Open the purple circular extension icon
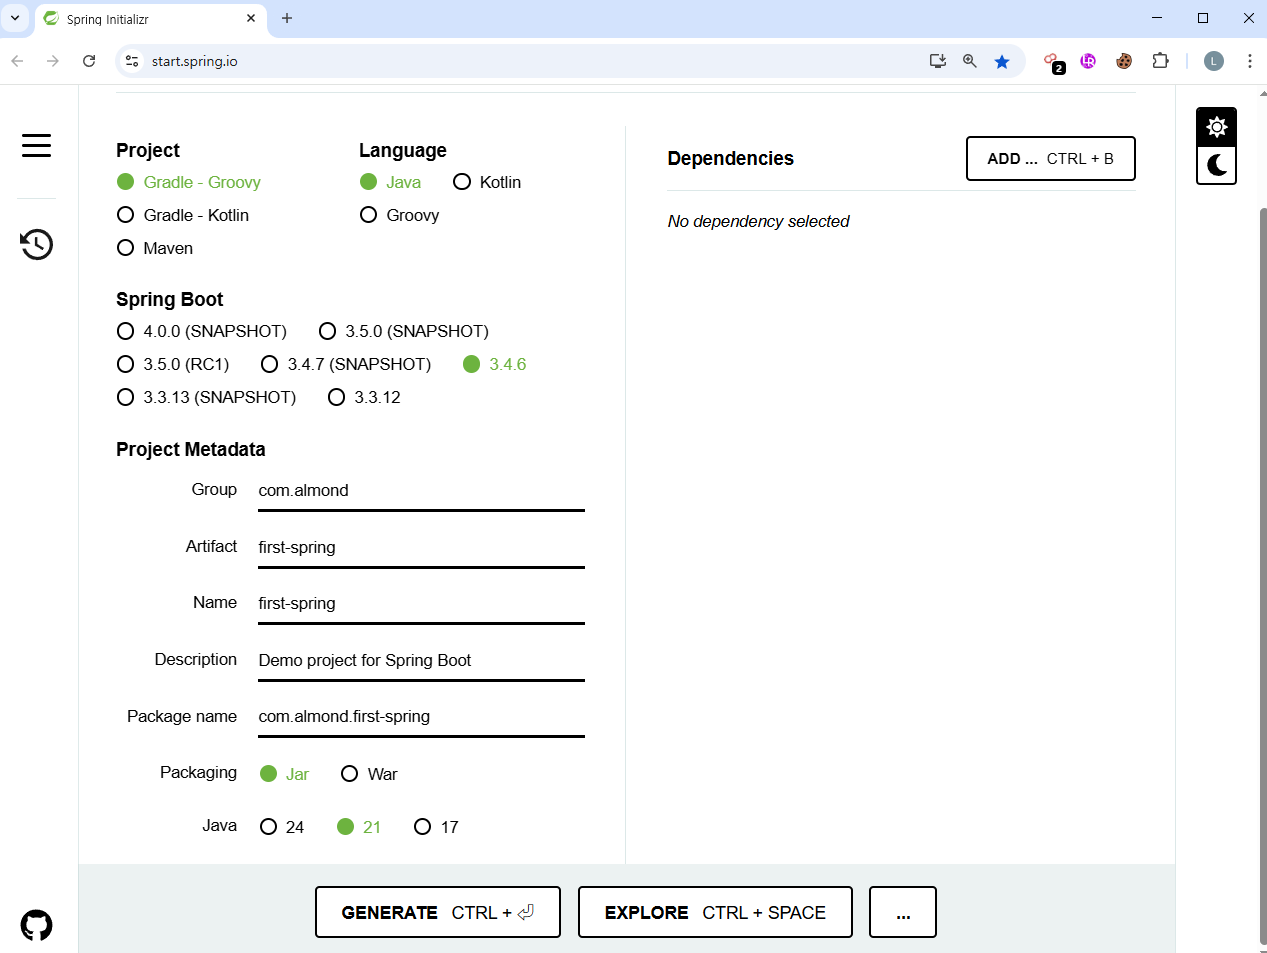The height and width of the screenshot is (953, 1267). 1088,61
